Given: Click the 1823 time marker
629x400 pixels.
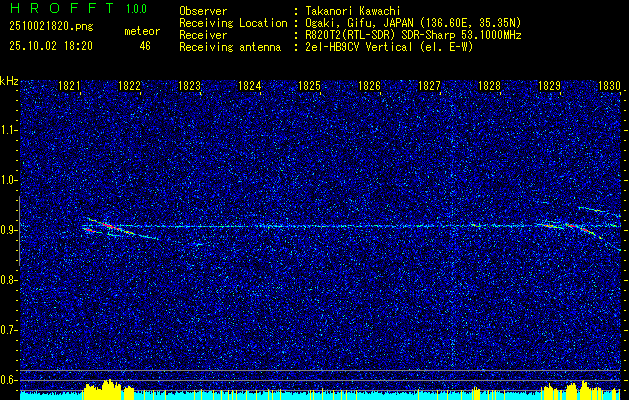Looking at the screenshot, I should pos(189,86).
